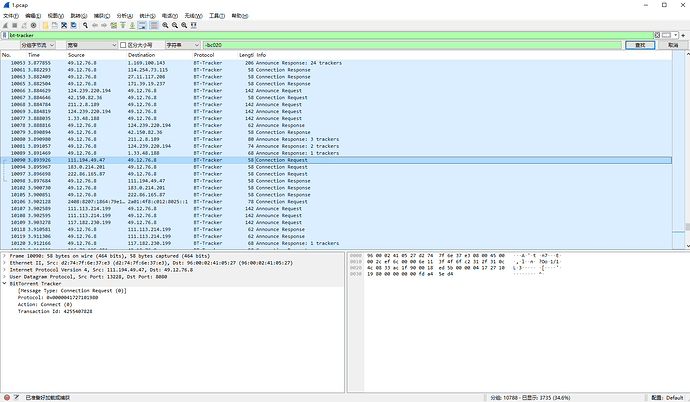Screen dimensions: 690x402
Task: Toggle packet colorization toolbar icon
Action: (154, 26)
